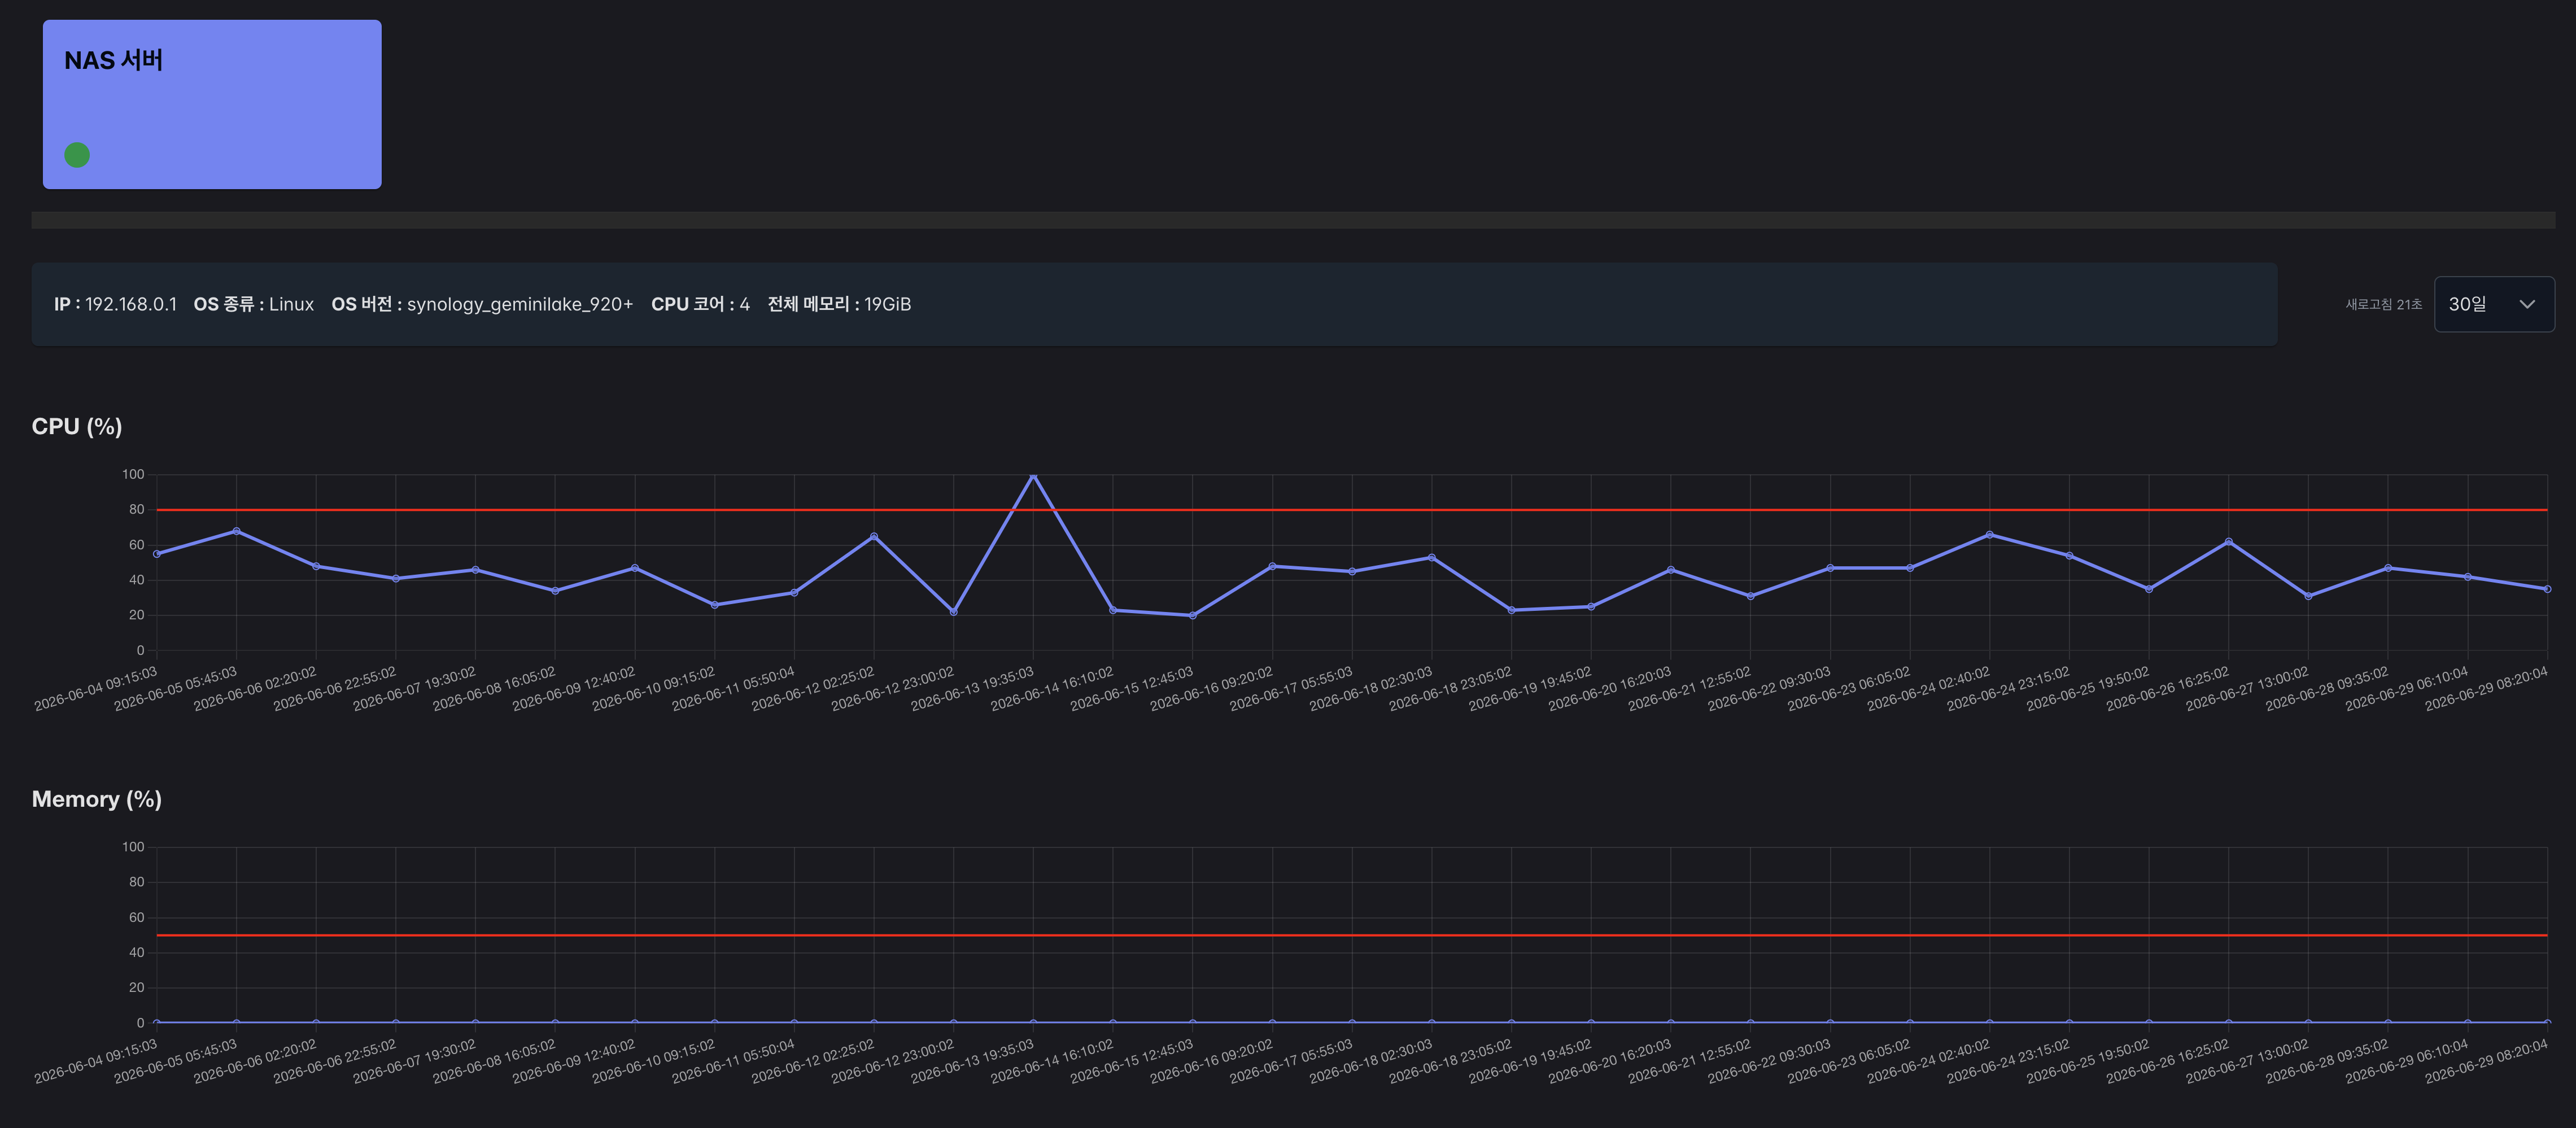Screen dimensions: 2576x1128
Task: Click the chevron arrow beside 30일
Action: (2527, 304)
